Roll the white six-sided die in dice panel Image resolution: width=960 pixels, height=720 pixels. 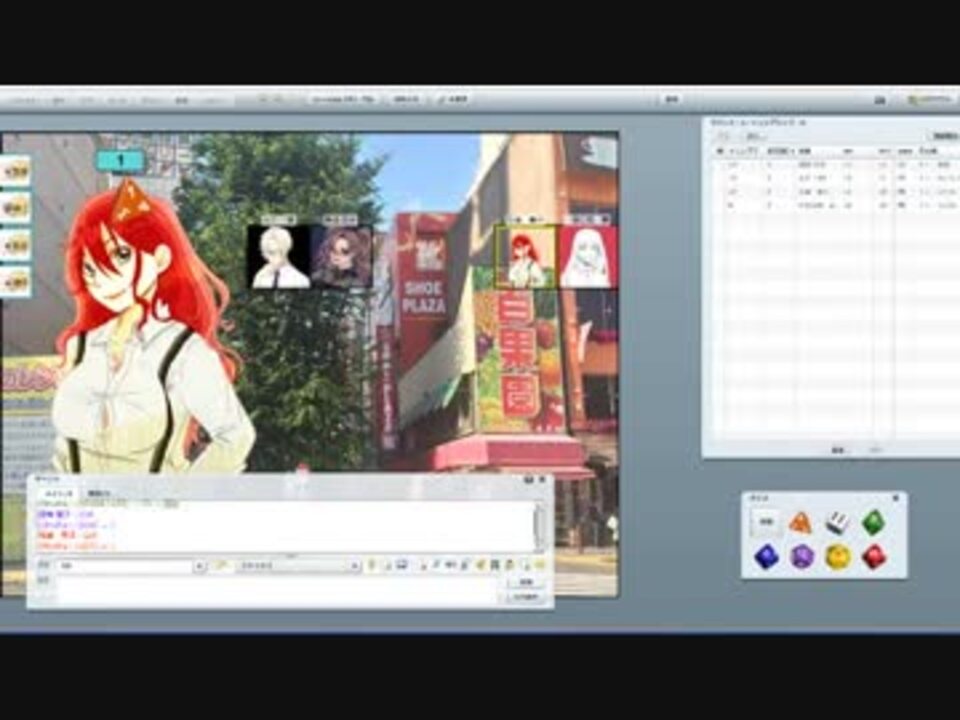click(837, 522)
